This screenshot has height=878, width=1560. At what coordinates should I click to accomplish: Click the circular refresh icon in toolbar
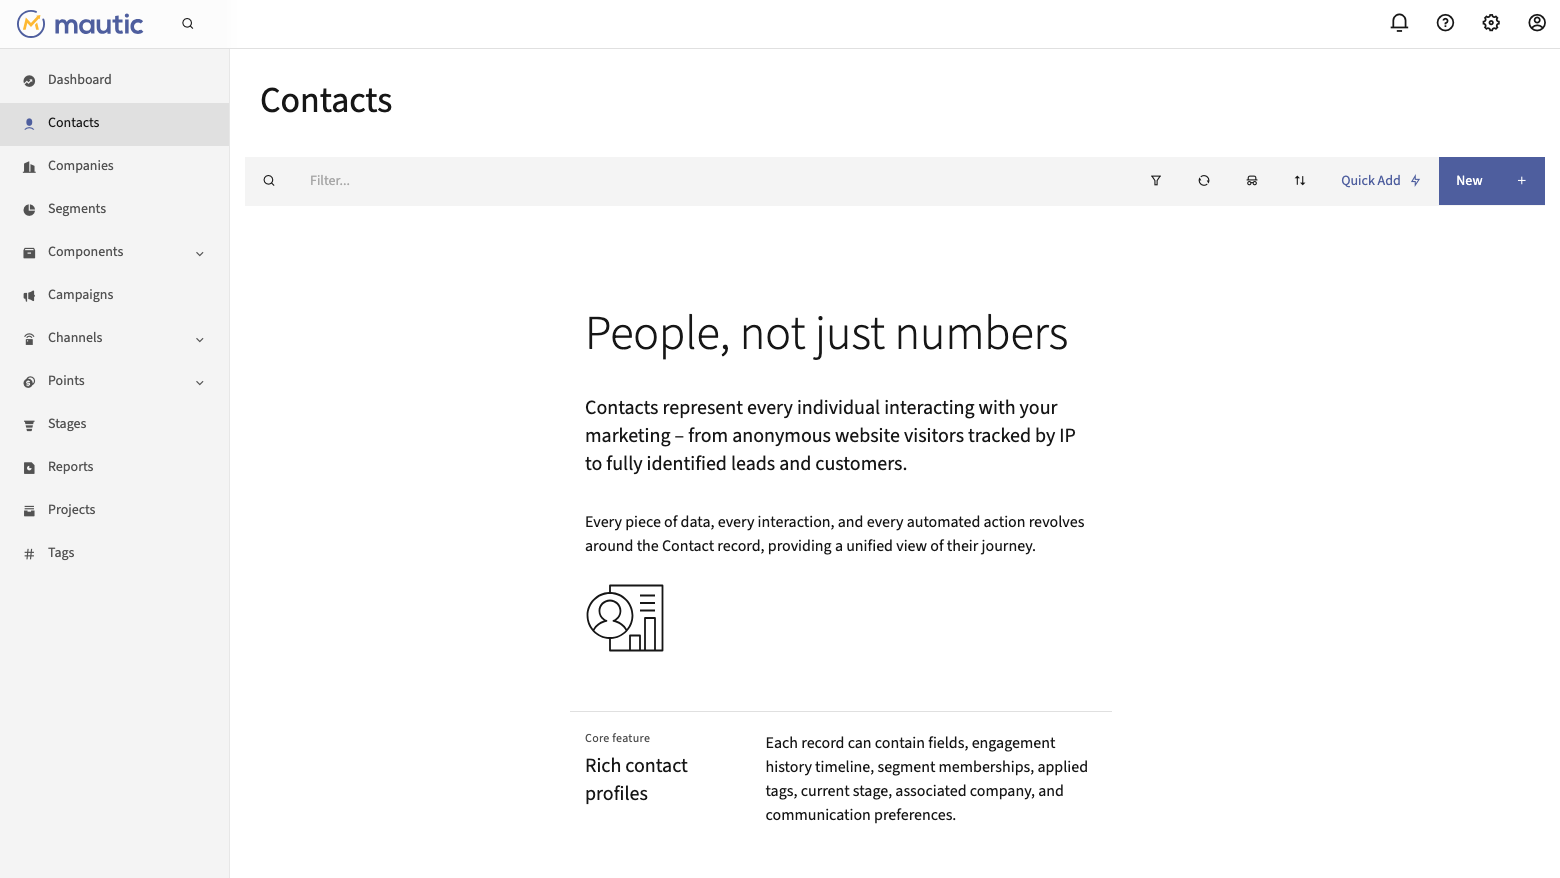(1204, 181)
